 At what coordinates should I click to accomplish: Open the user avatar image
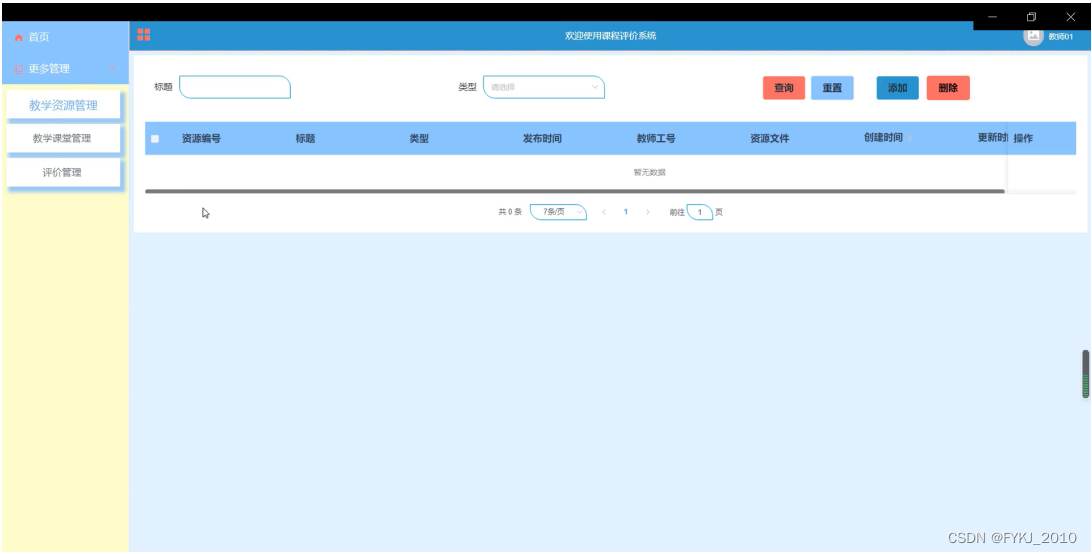coord(1033,36)
